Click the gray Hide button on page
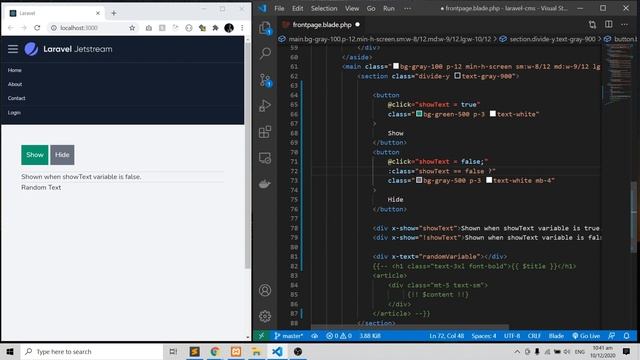 [x=62, y=155]
